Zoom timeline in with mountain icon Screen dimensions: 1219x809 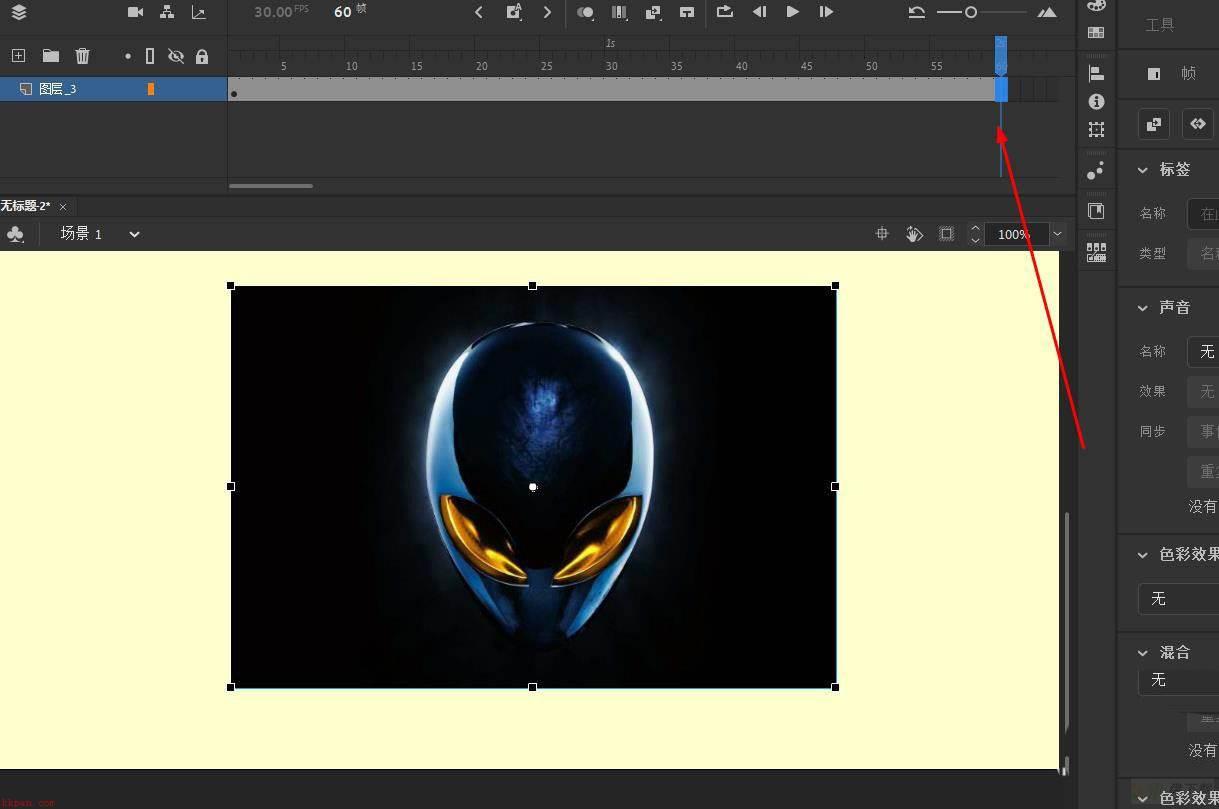tap(1047, 12)
